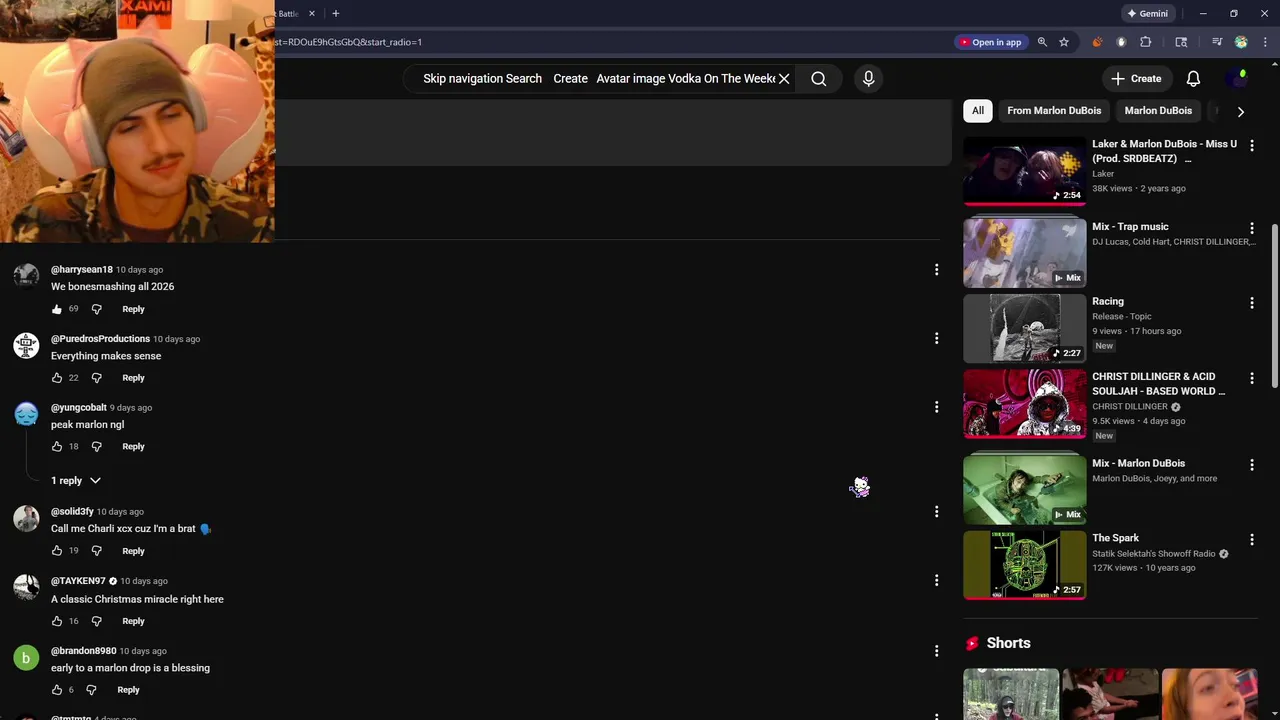
Task: Open options menu for @brandon8980 comment
Action: coord(936,650)
